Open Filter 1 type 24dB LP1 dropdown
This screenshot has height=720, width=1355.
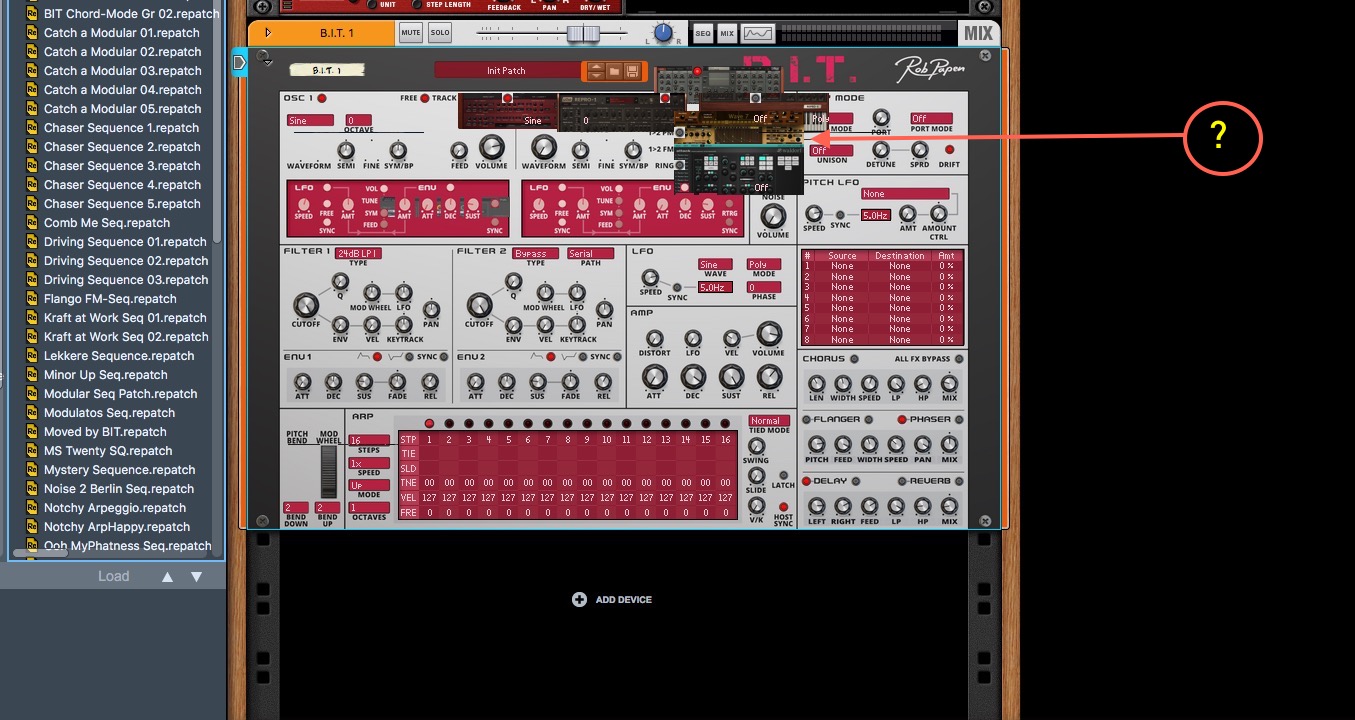pyautogui.click(x=358, y=254)
